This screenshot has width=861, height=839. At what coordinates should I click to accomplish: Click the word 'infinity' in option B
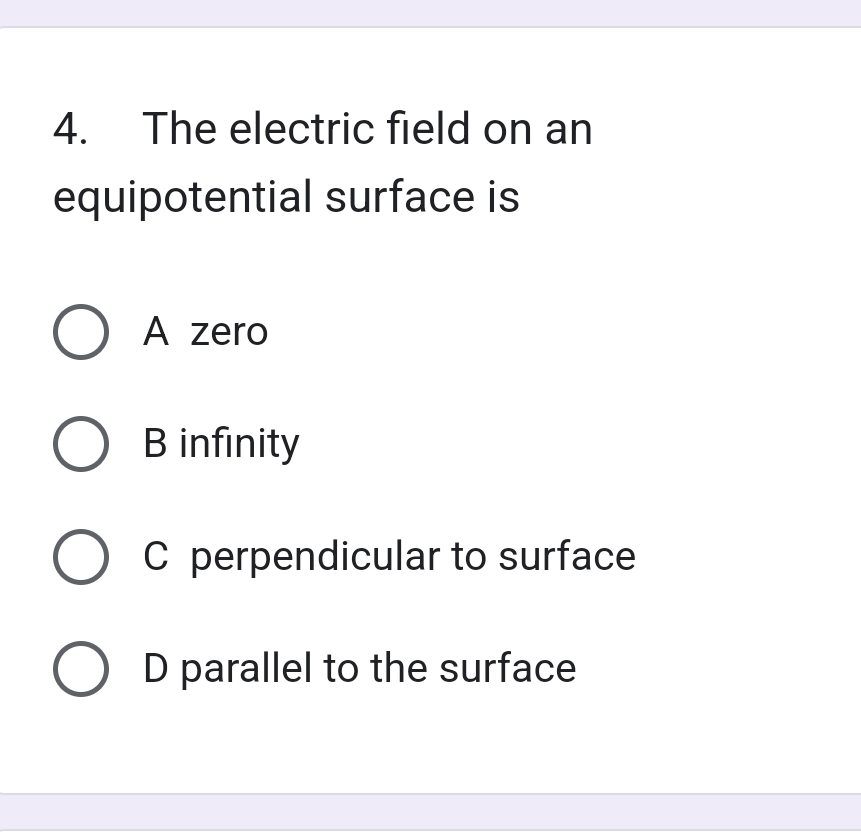(x=239, y=444)
